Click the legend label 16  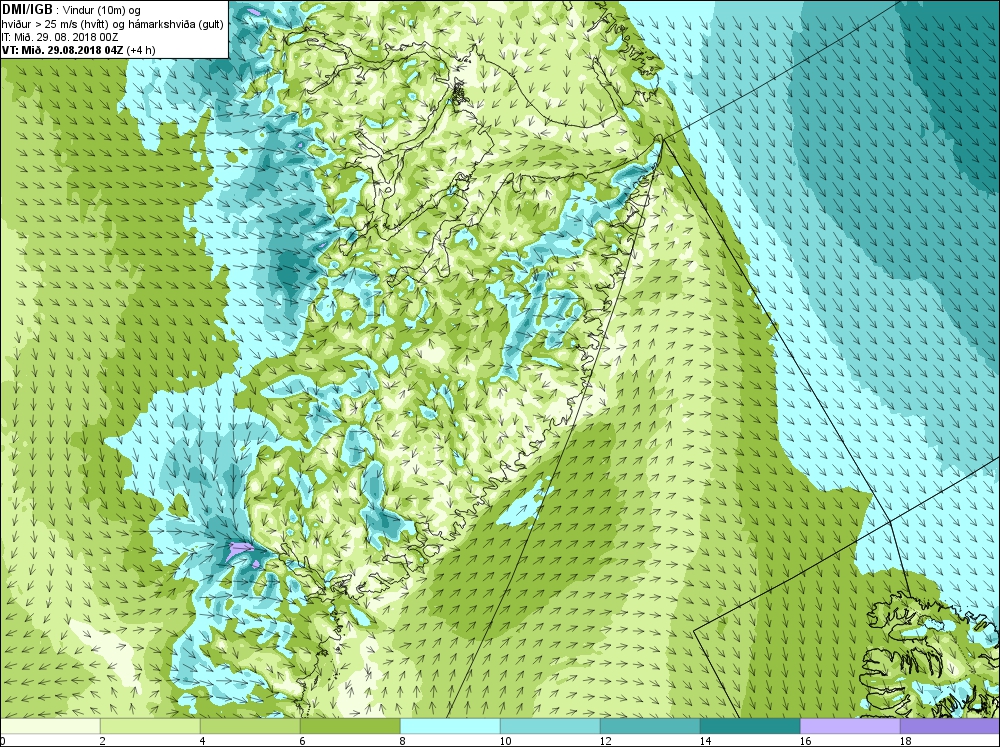pyautogui.click(x=805, y=741)
